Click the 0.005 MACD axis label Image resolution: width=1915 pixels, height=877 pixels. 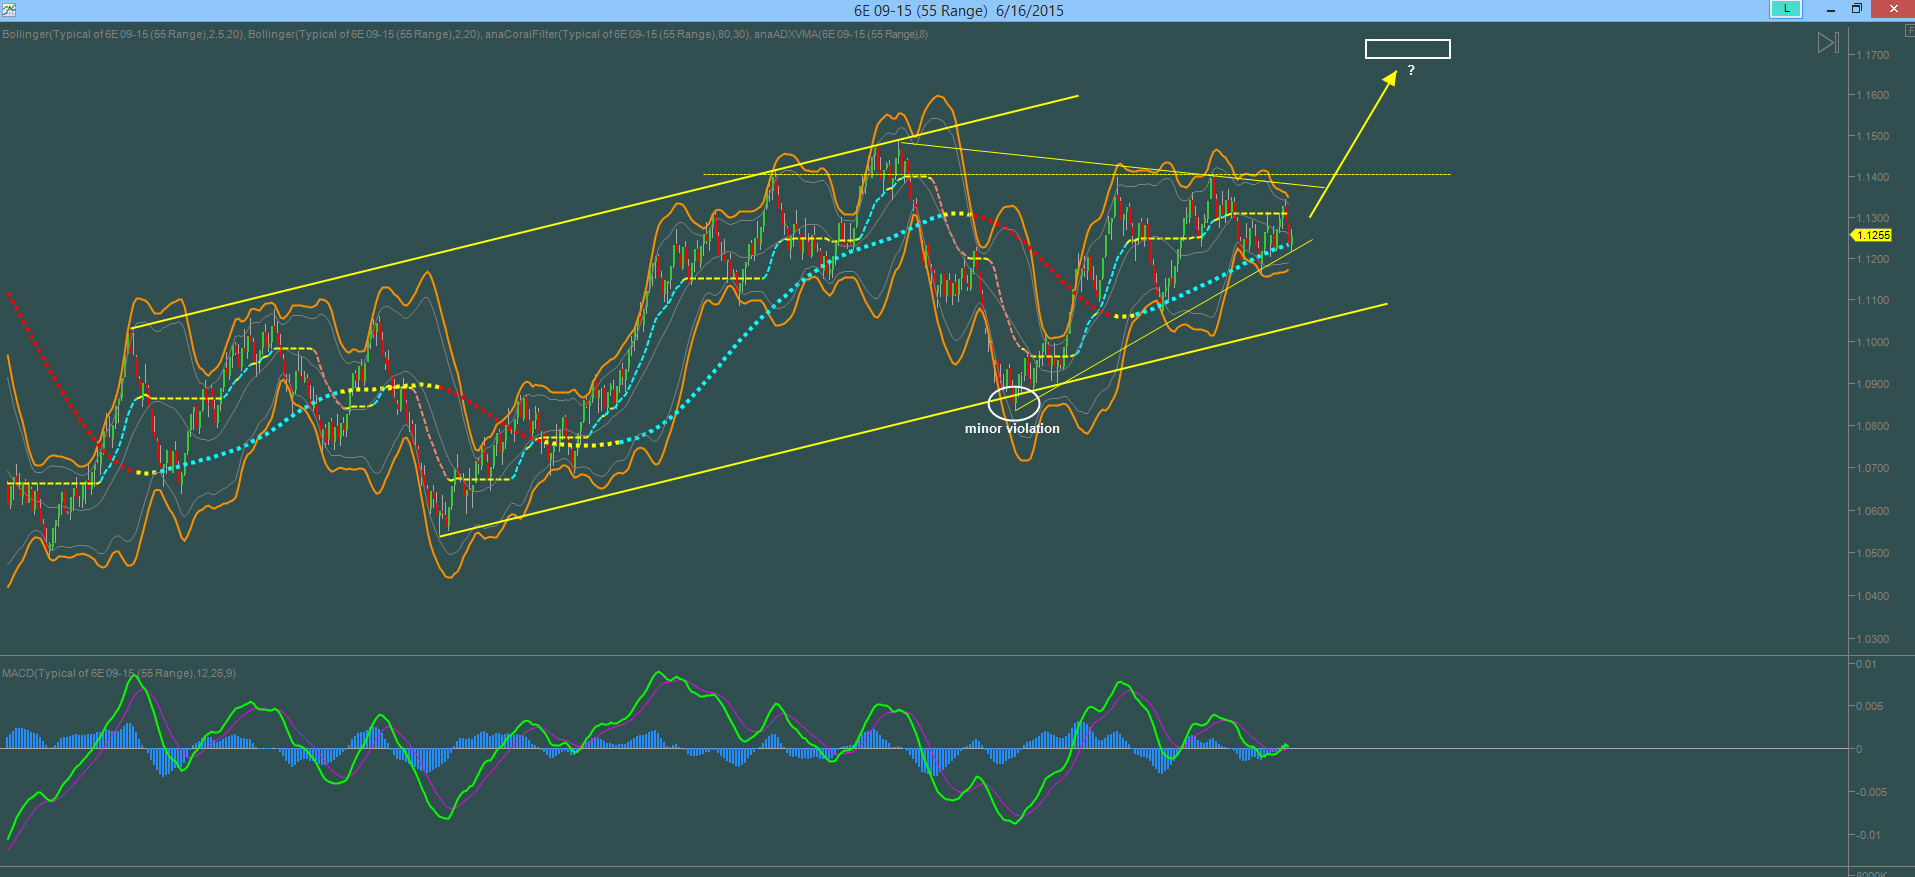(1869, 706)
